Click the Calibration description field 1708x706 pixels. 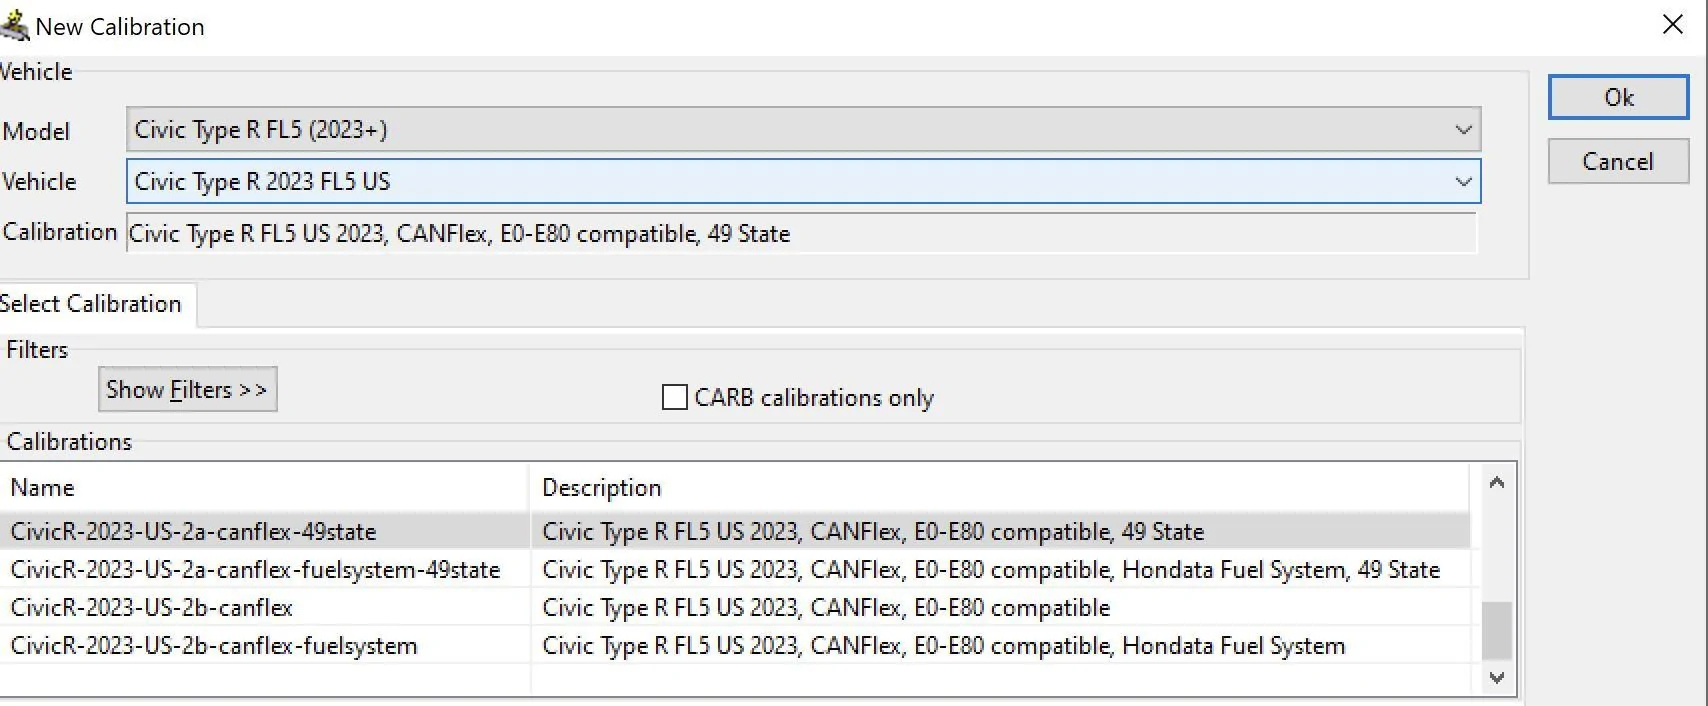(x=801, y=233)
